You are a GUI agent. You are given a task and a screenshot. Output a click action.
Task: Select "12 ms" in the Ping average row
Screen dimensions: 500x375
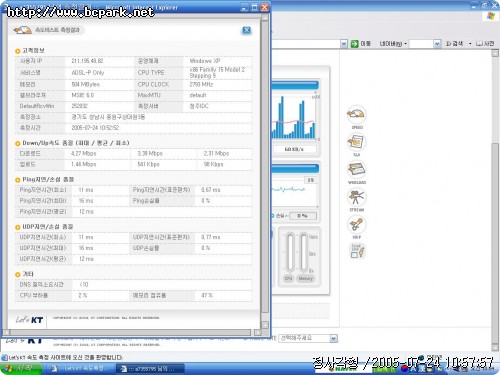(x=86, y=212)
